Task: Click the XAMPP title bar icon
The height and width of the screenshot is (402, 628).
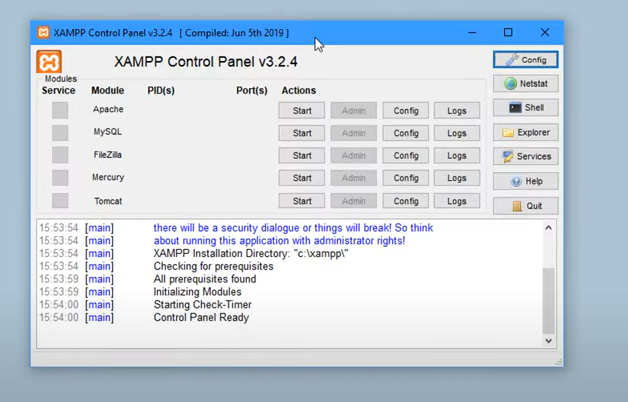Action: tap(43, 32)
